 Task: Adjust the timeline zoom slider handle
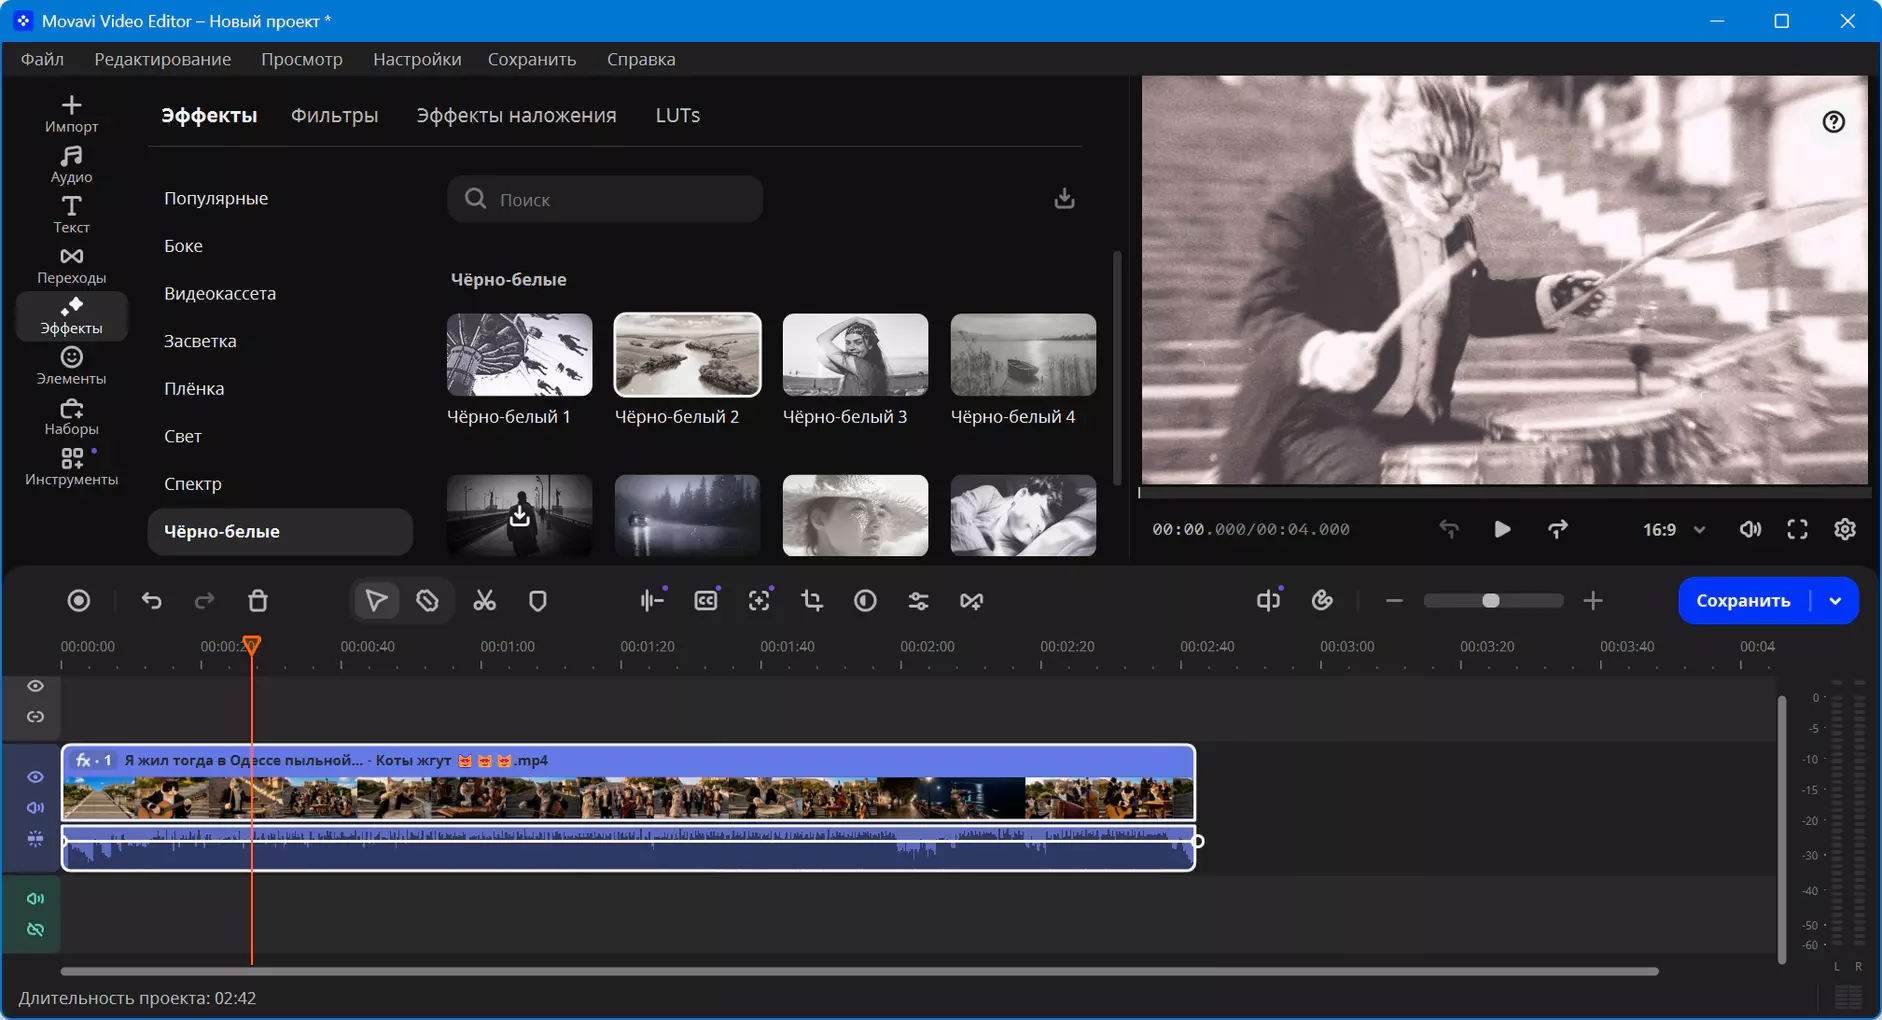tap(1491, 601)
